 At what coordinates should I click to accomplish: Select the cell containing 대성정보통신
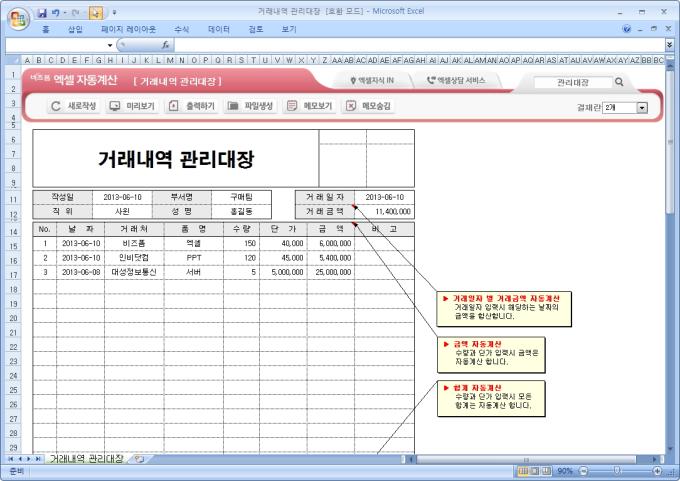tap(134, 272)
